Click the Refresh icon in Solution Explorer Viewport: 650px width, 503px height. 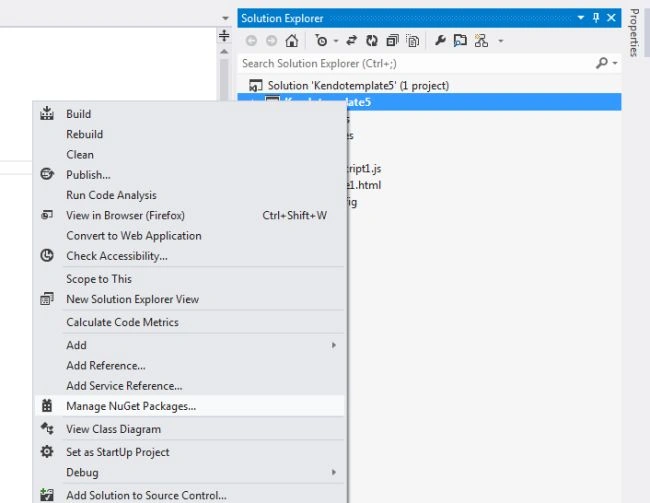coord(372,41)
